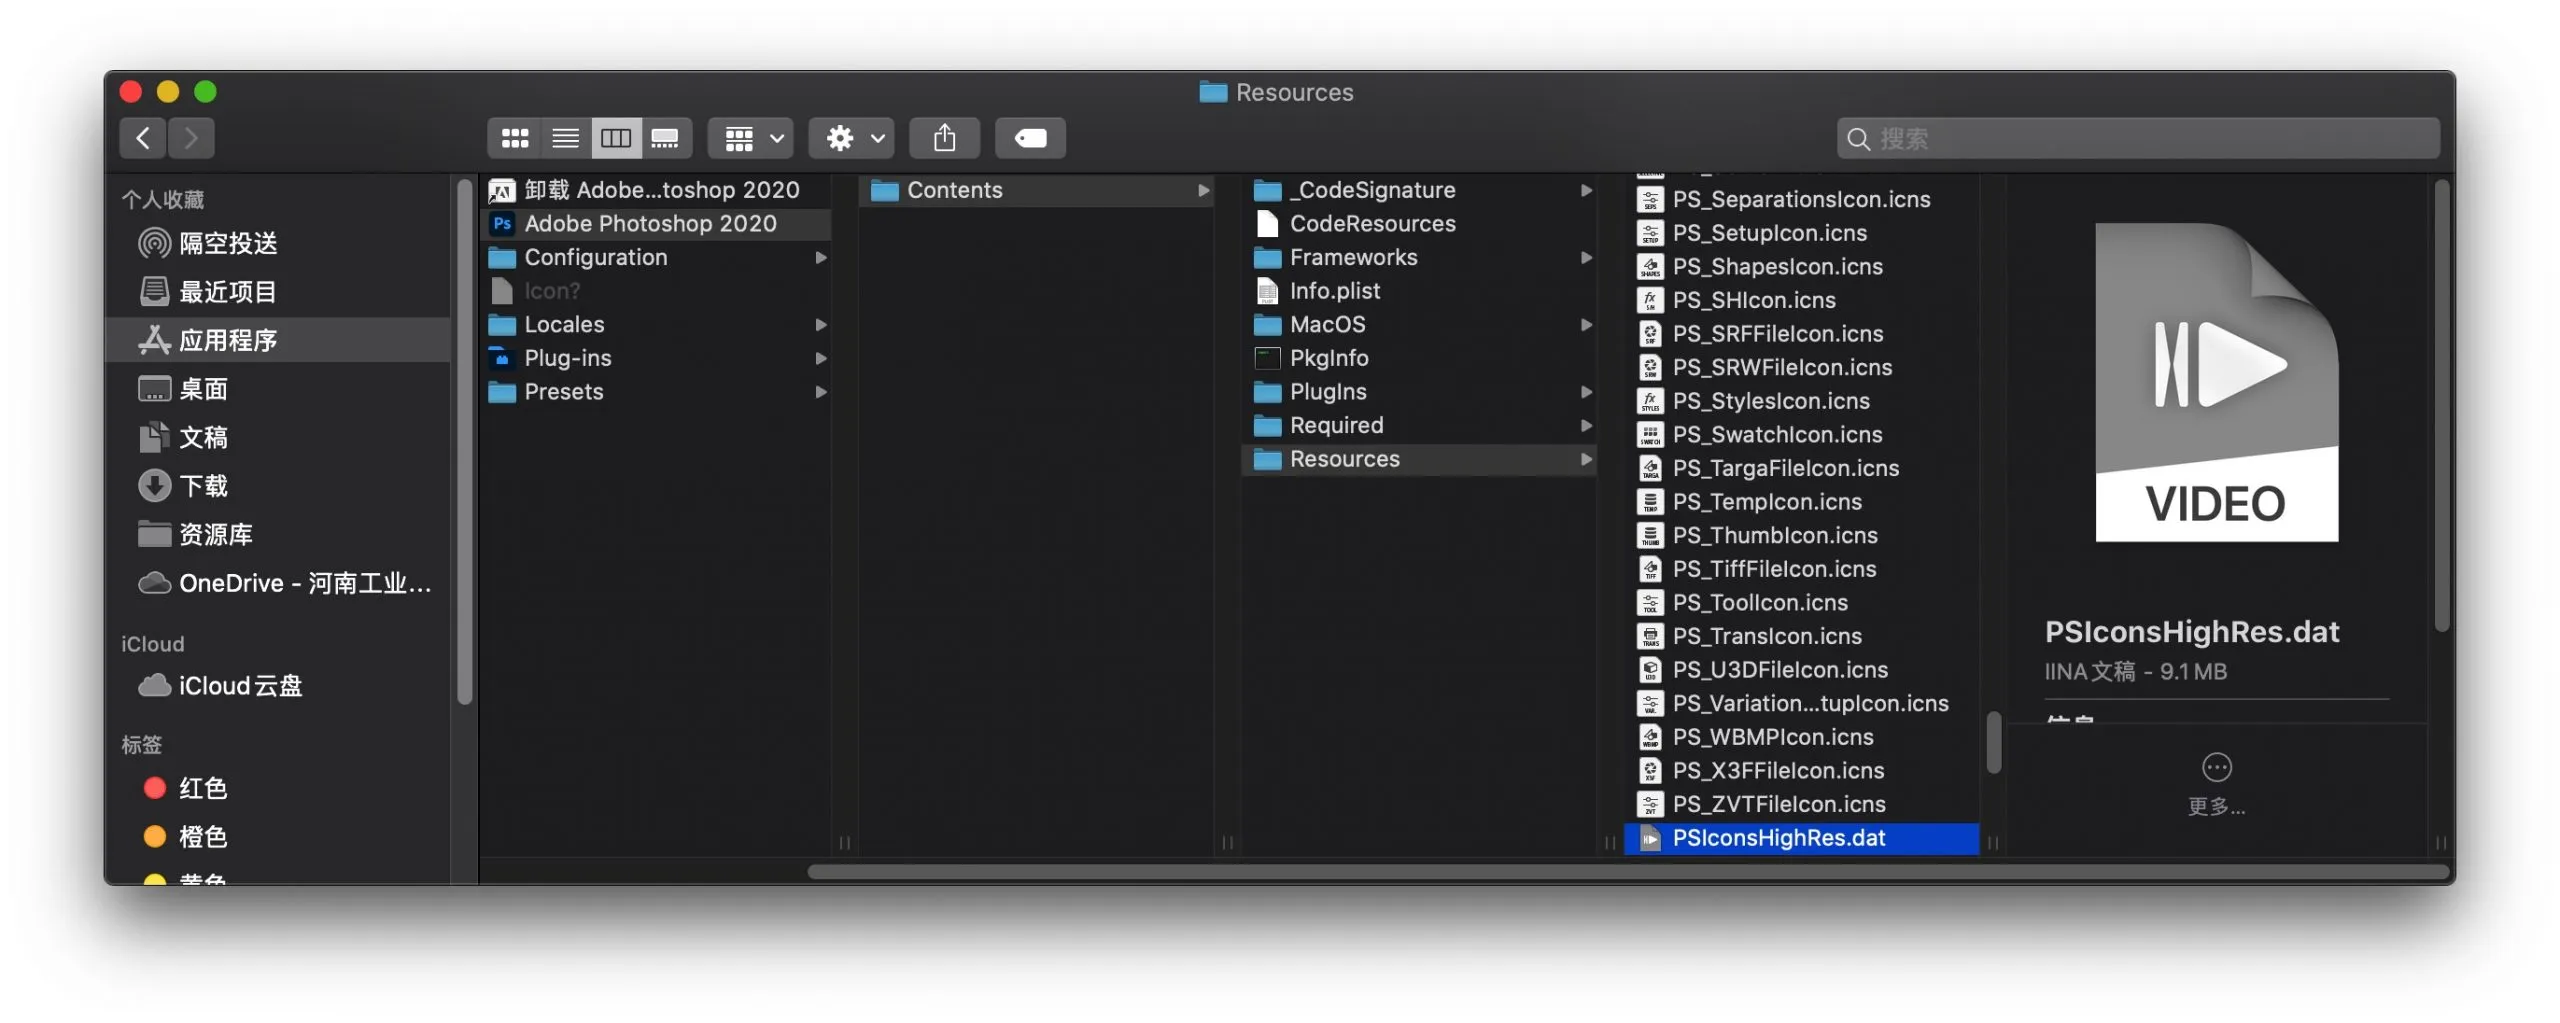Expand the Configuration folder arrow
This screenshot has width=2560, height=1023.
click(820, 257)
